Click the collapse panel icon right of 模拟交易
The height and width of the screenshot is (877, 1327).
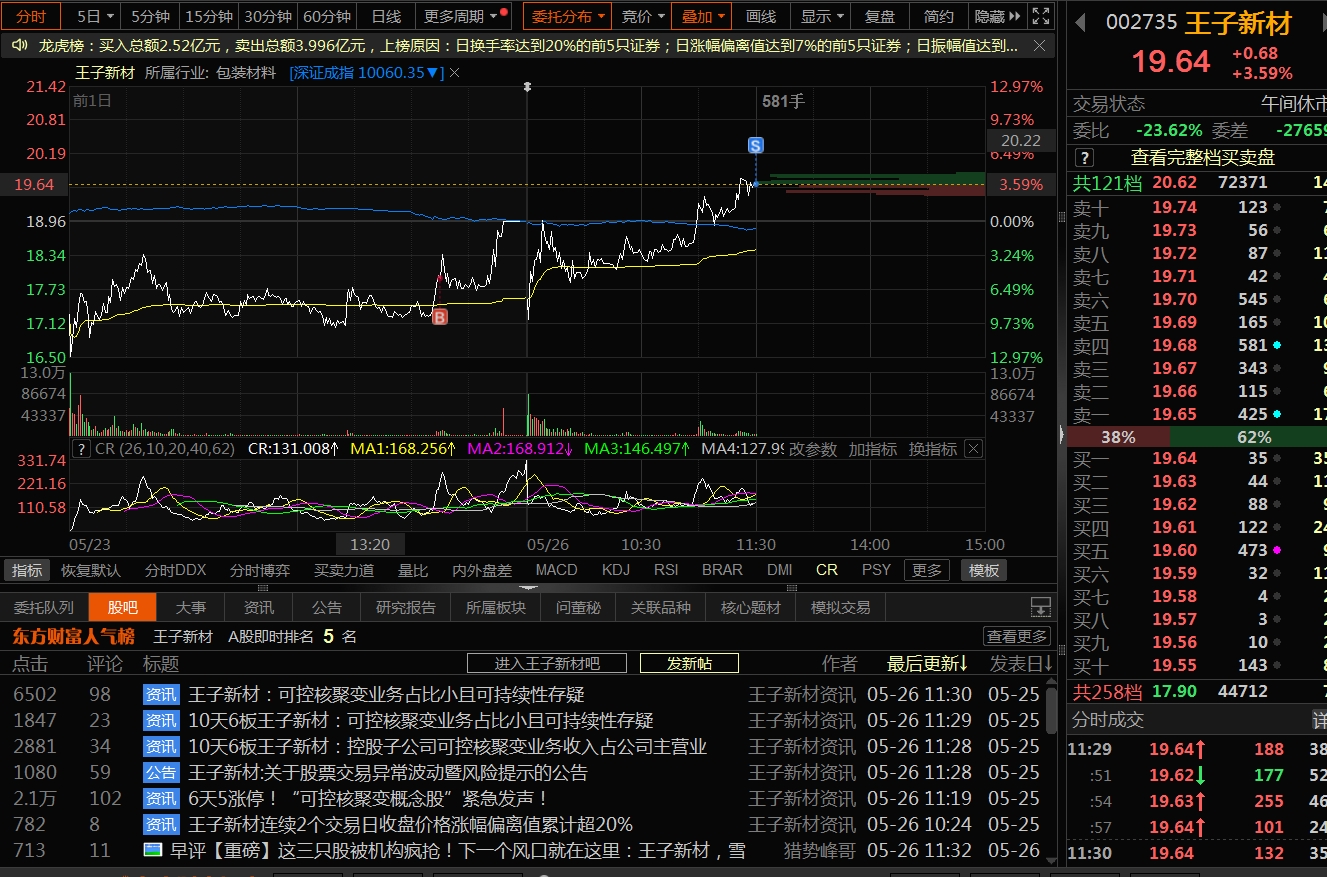pos(1040,607)
